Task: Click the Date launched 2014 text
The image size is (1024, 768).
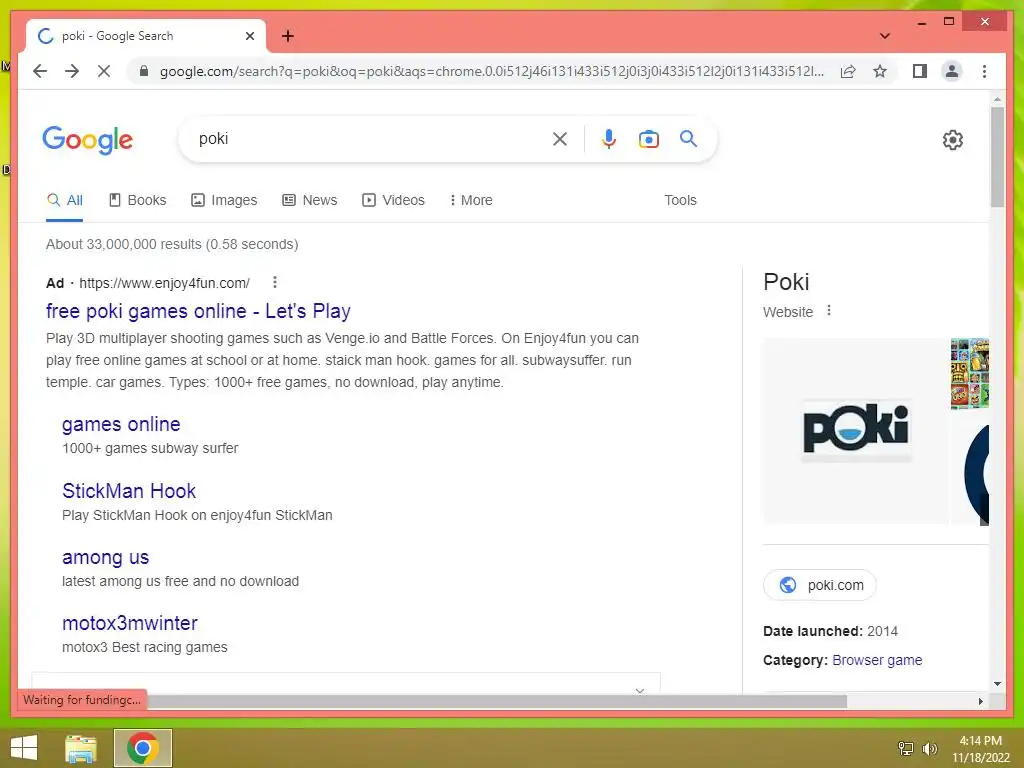Action: 830,632
